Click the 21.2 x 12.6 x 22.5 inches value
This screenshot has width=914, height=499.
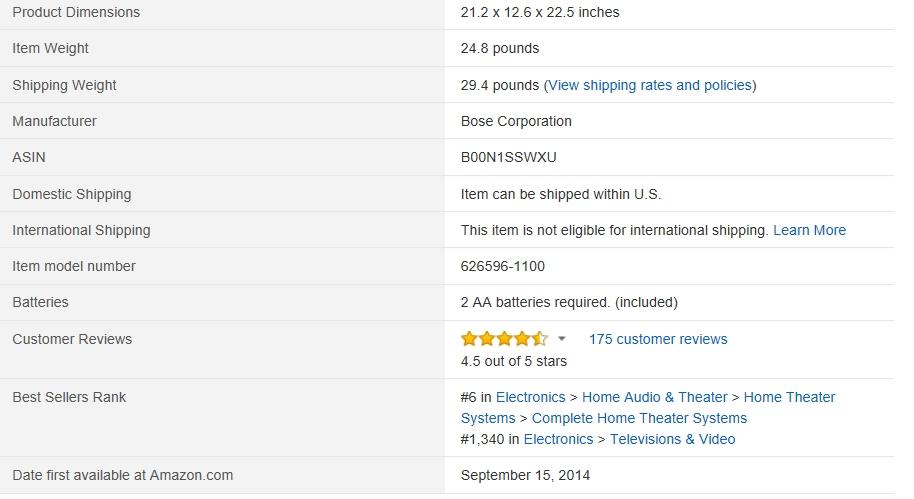540,12
